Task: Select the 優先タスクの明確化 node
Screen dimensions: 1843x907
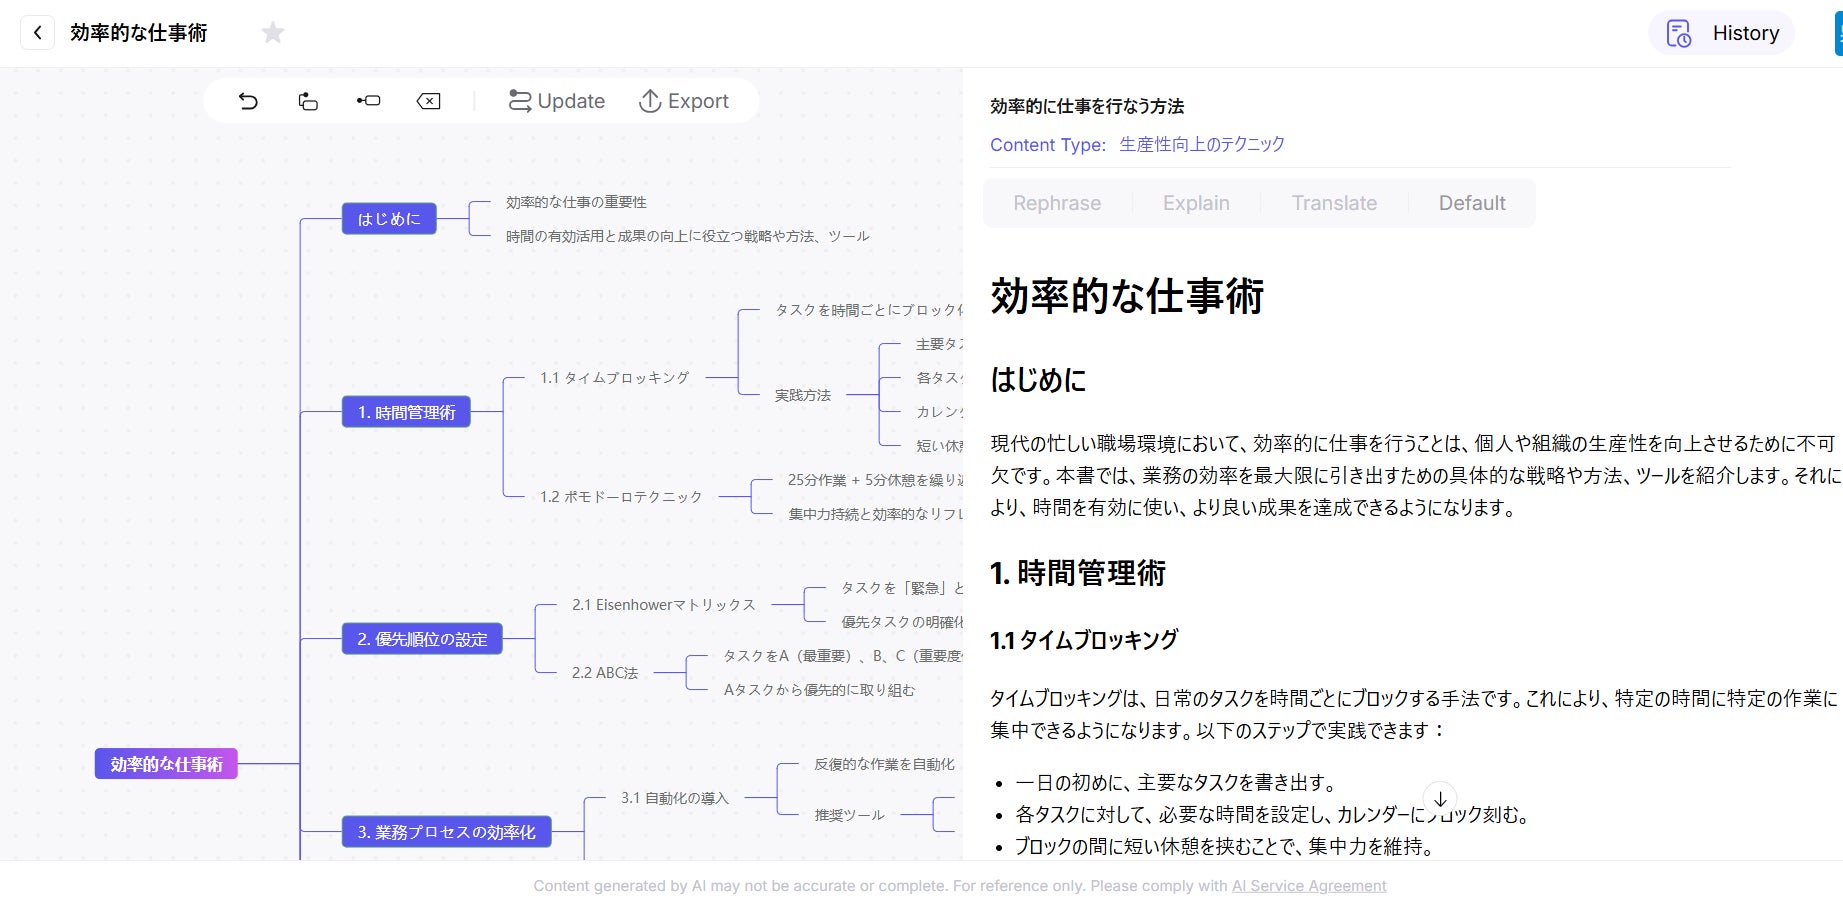Action: tap(901, 622)
